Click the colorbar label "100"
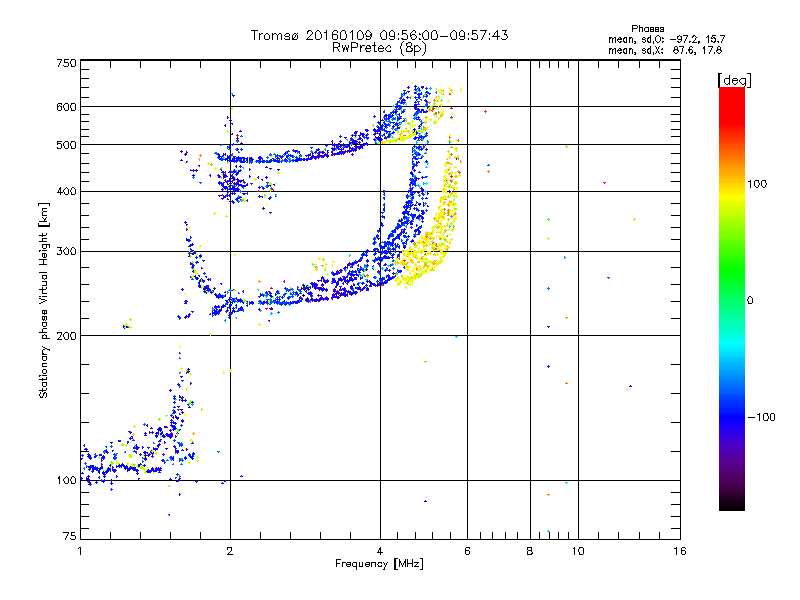 point(757,184)
